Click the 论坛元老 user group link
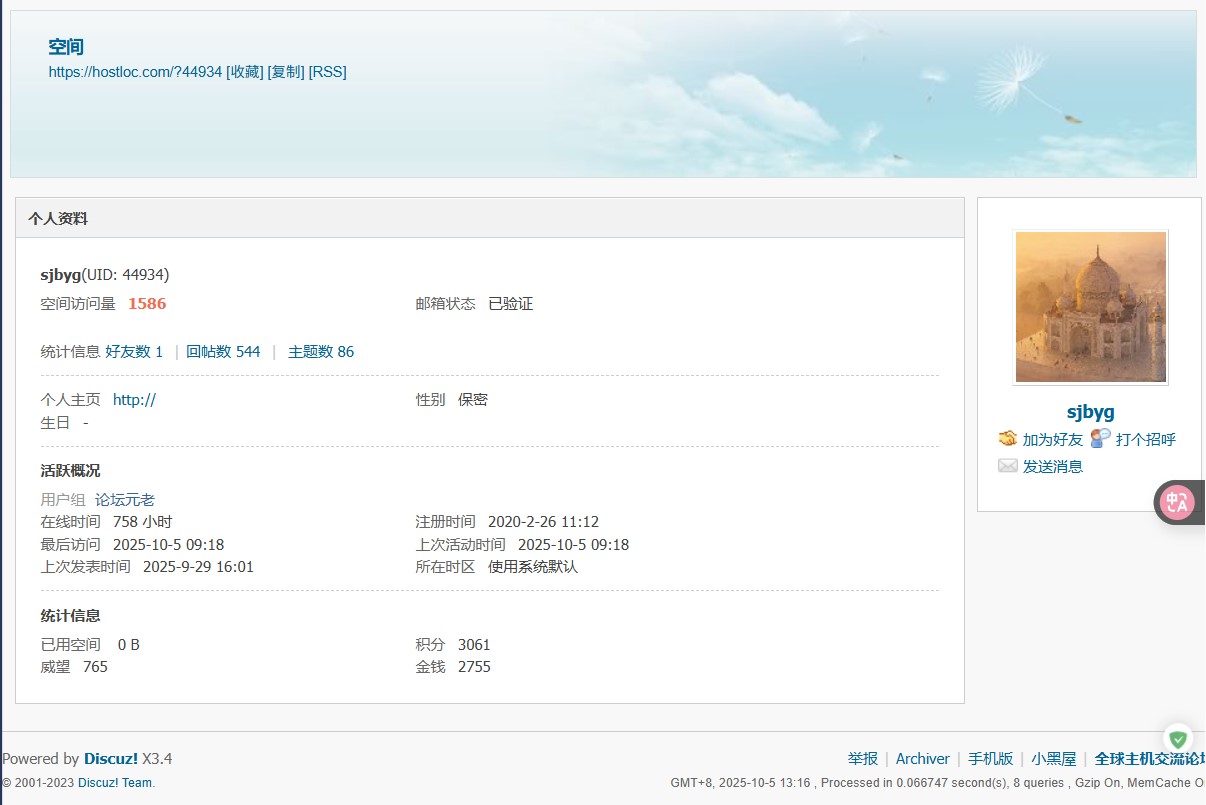The height and width of the screenshot is (805, 1206). pyautogui.click(x=125, y=500)
